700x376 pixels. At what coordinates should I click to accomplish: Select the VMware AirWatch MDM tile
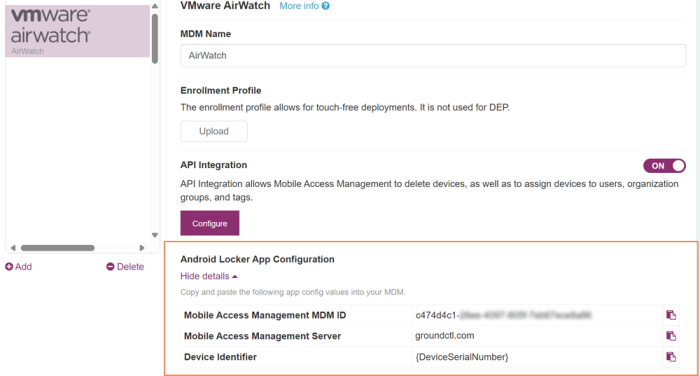78,31
